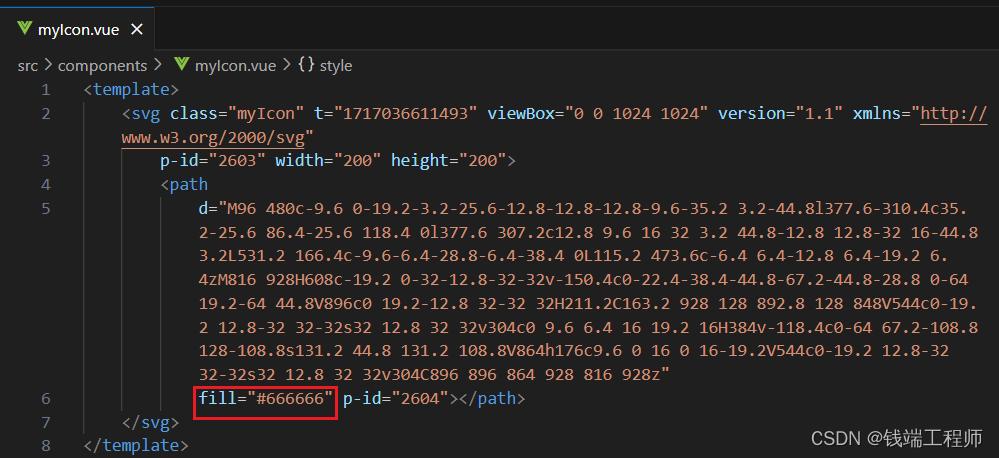This screenshot has width=999, height=458.
Task: Click the Vue icon in the breadcrumb
Action: click(x=181, y=65)
